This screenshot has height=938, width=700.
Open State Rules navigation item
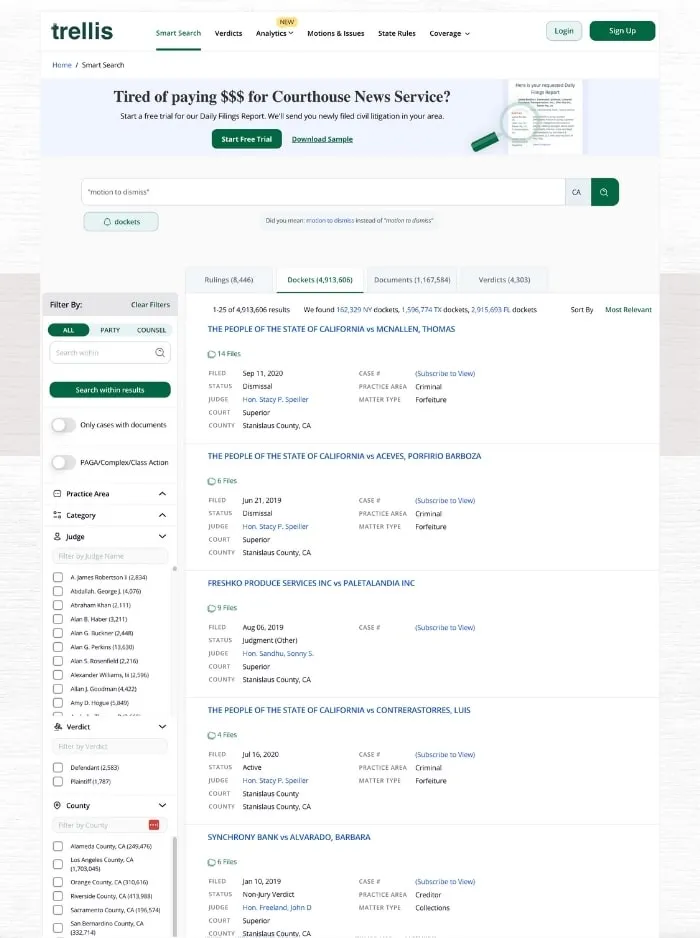pyautogui.click(x=397, y=34)
